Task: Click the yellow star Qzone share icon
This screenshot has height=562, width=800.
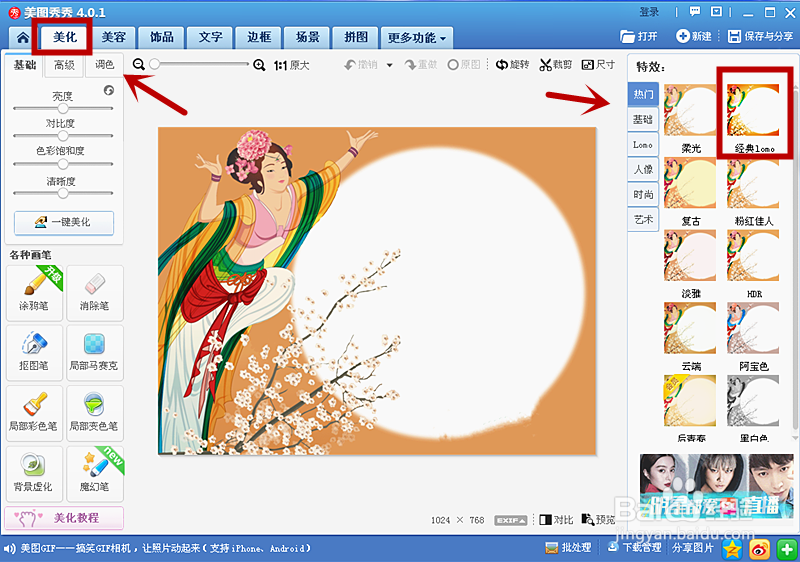Action: tap(732, 549)
